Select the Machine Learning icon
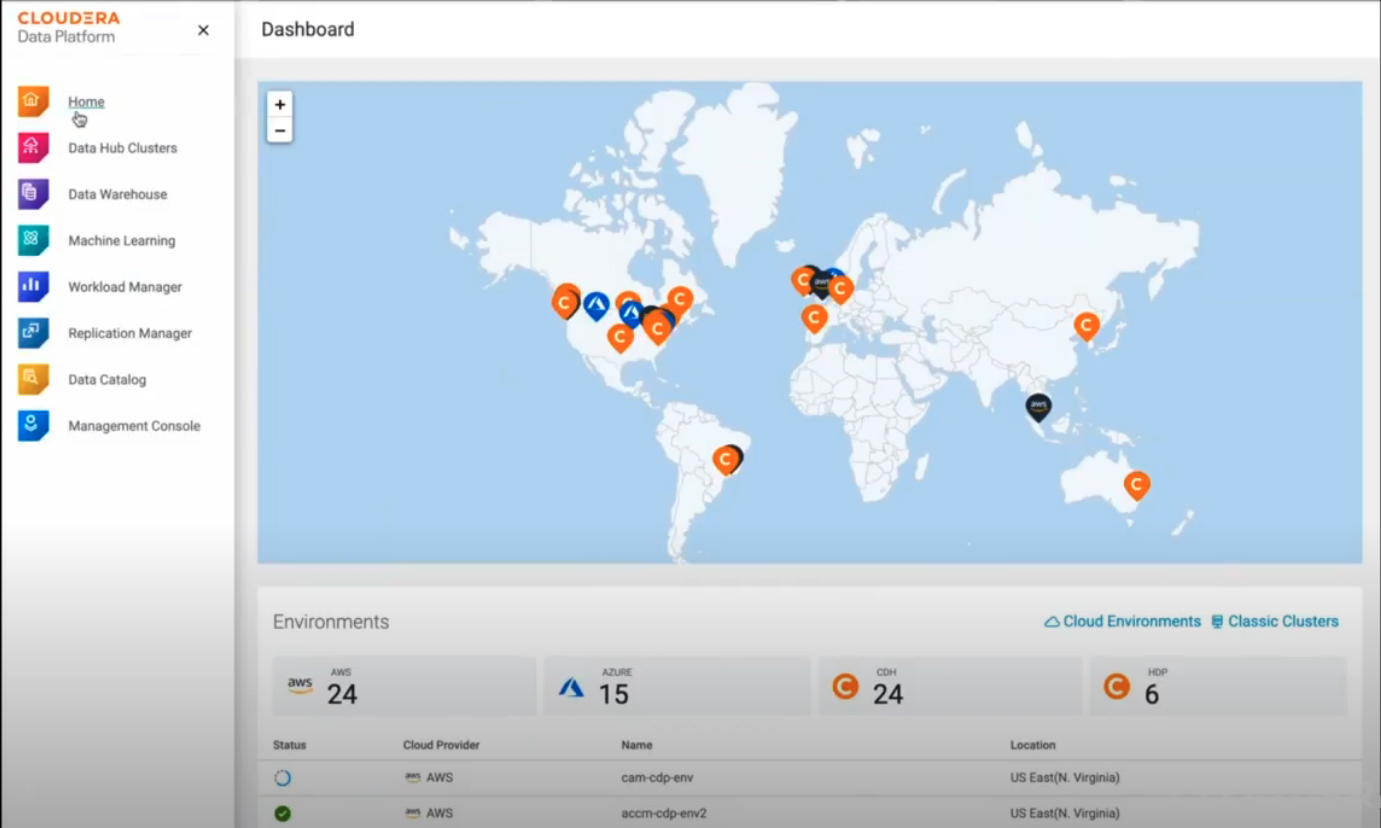This screenshot has width=1381, height=828. tap(33, 240)
